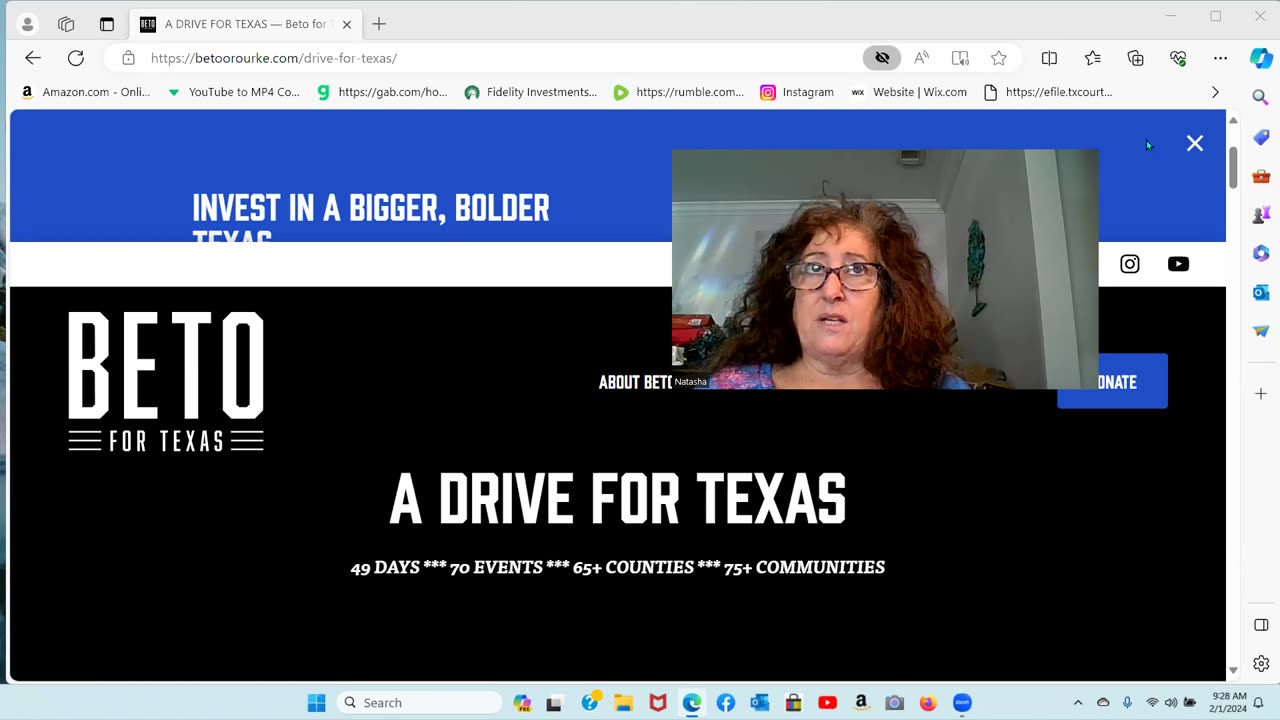Screen dimensions: 1280x720
Task: Click the BETO FOR TEXAS logo
Action: pos(166,381)
